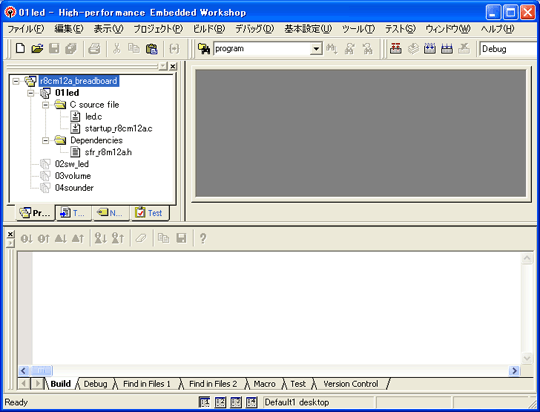
Task: Open the Debug configuration dropdown
Action: tap(509, 49)
